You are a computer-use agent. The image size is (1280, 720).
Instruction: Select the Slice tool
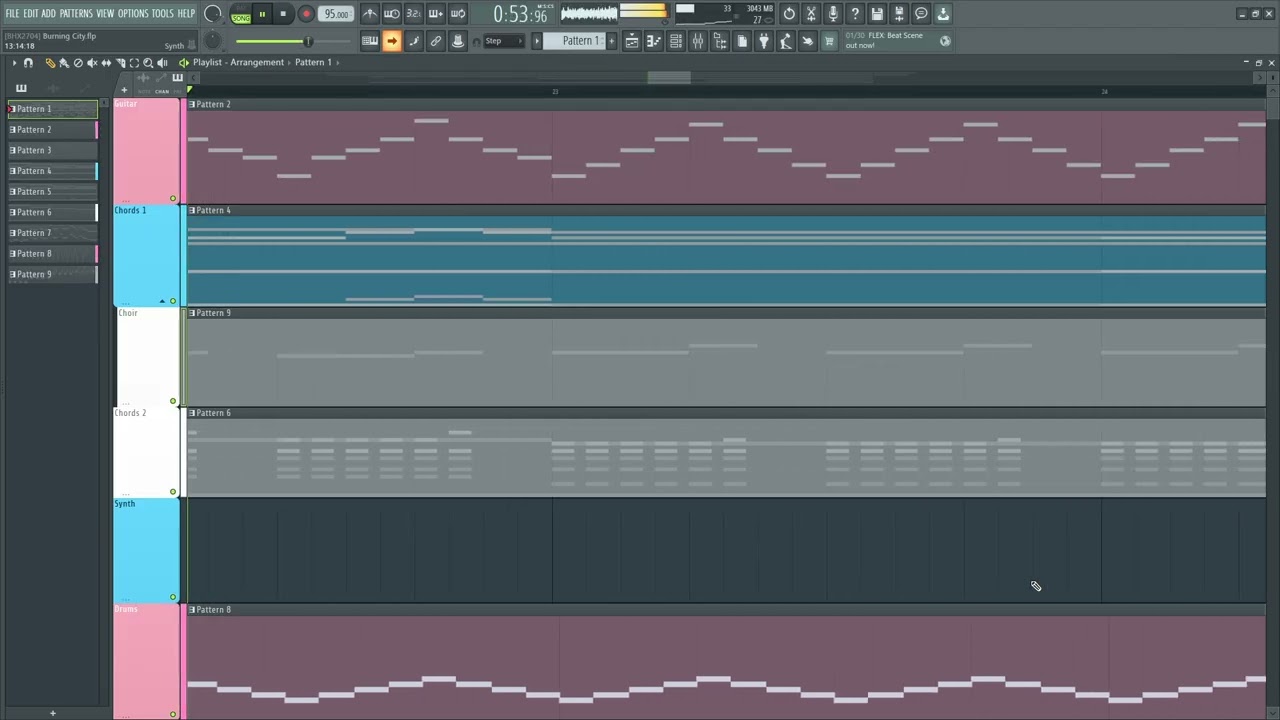tap(120, 63)
